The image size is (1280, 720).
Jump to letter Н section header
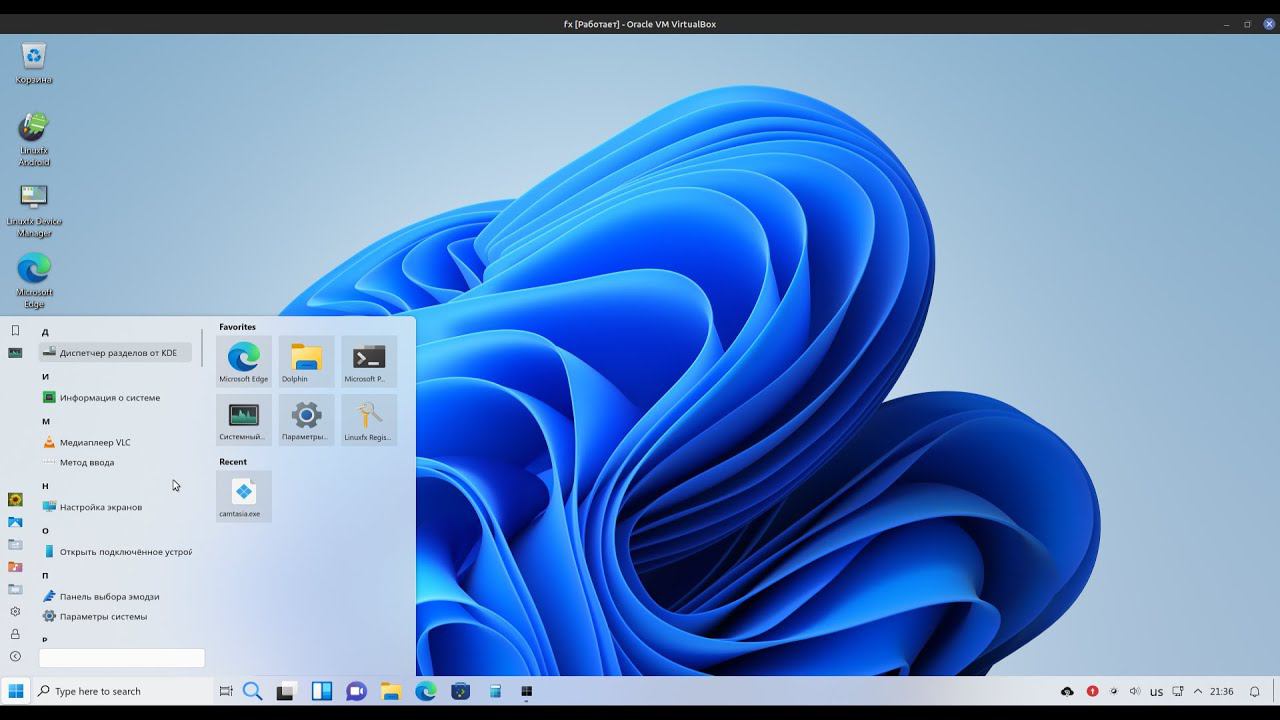tap(45, 486)
